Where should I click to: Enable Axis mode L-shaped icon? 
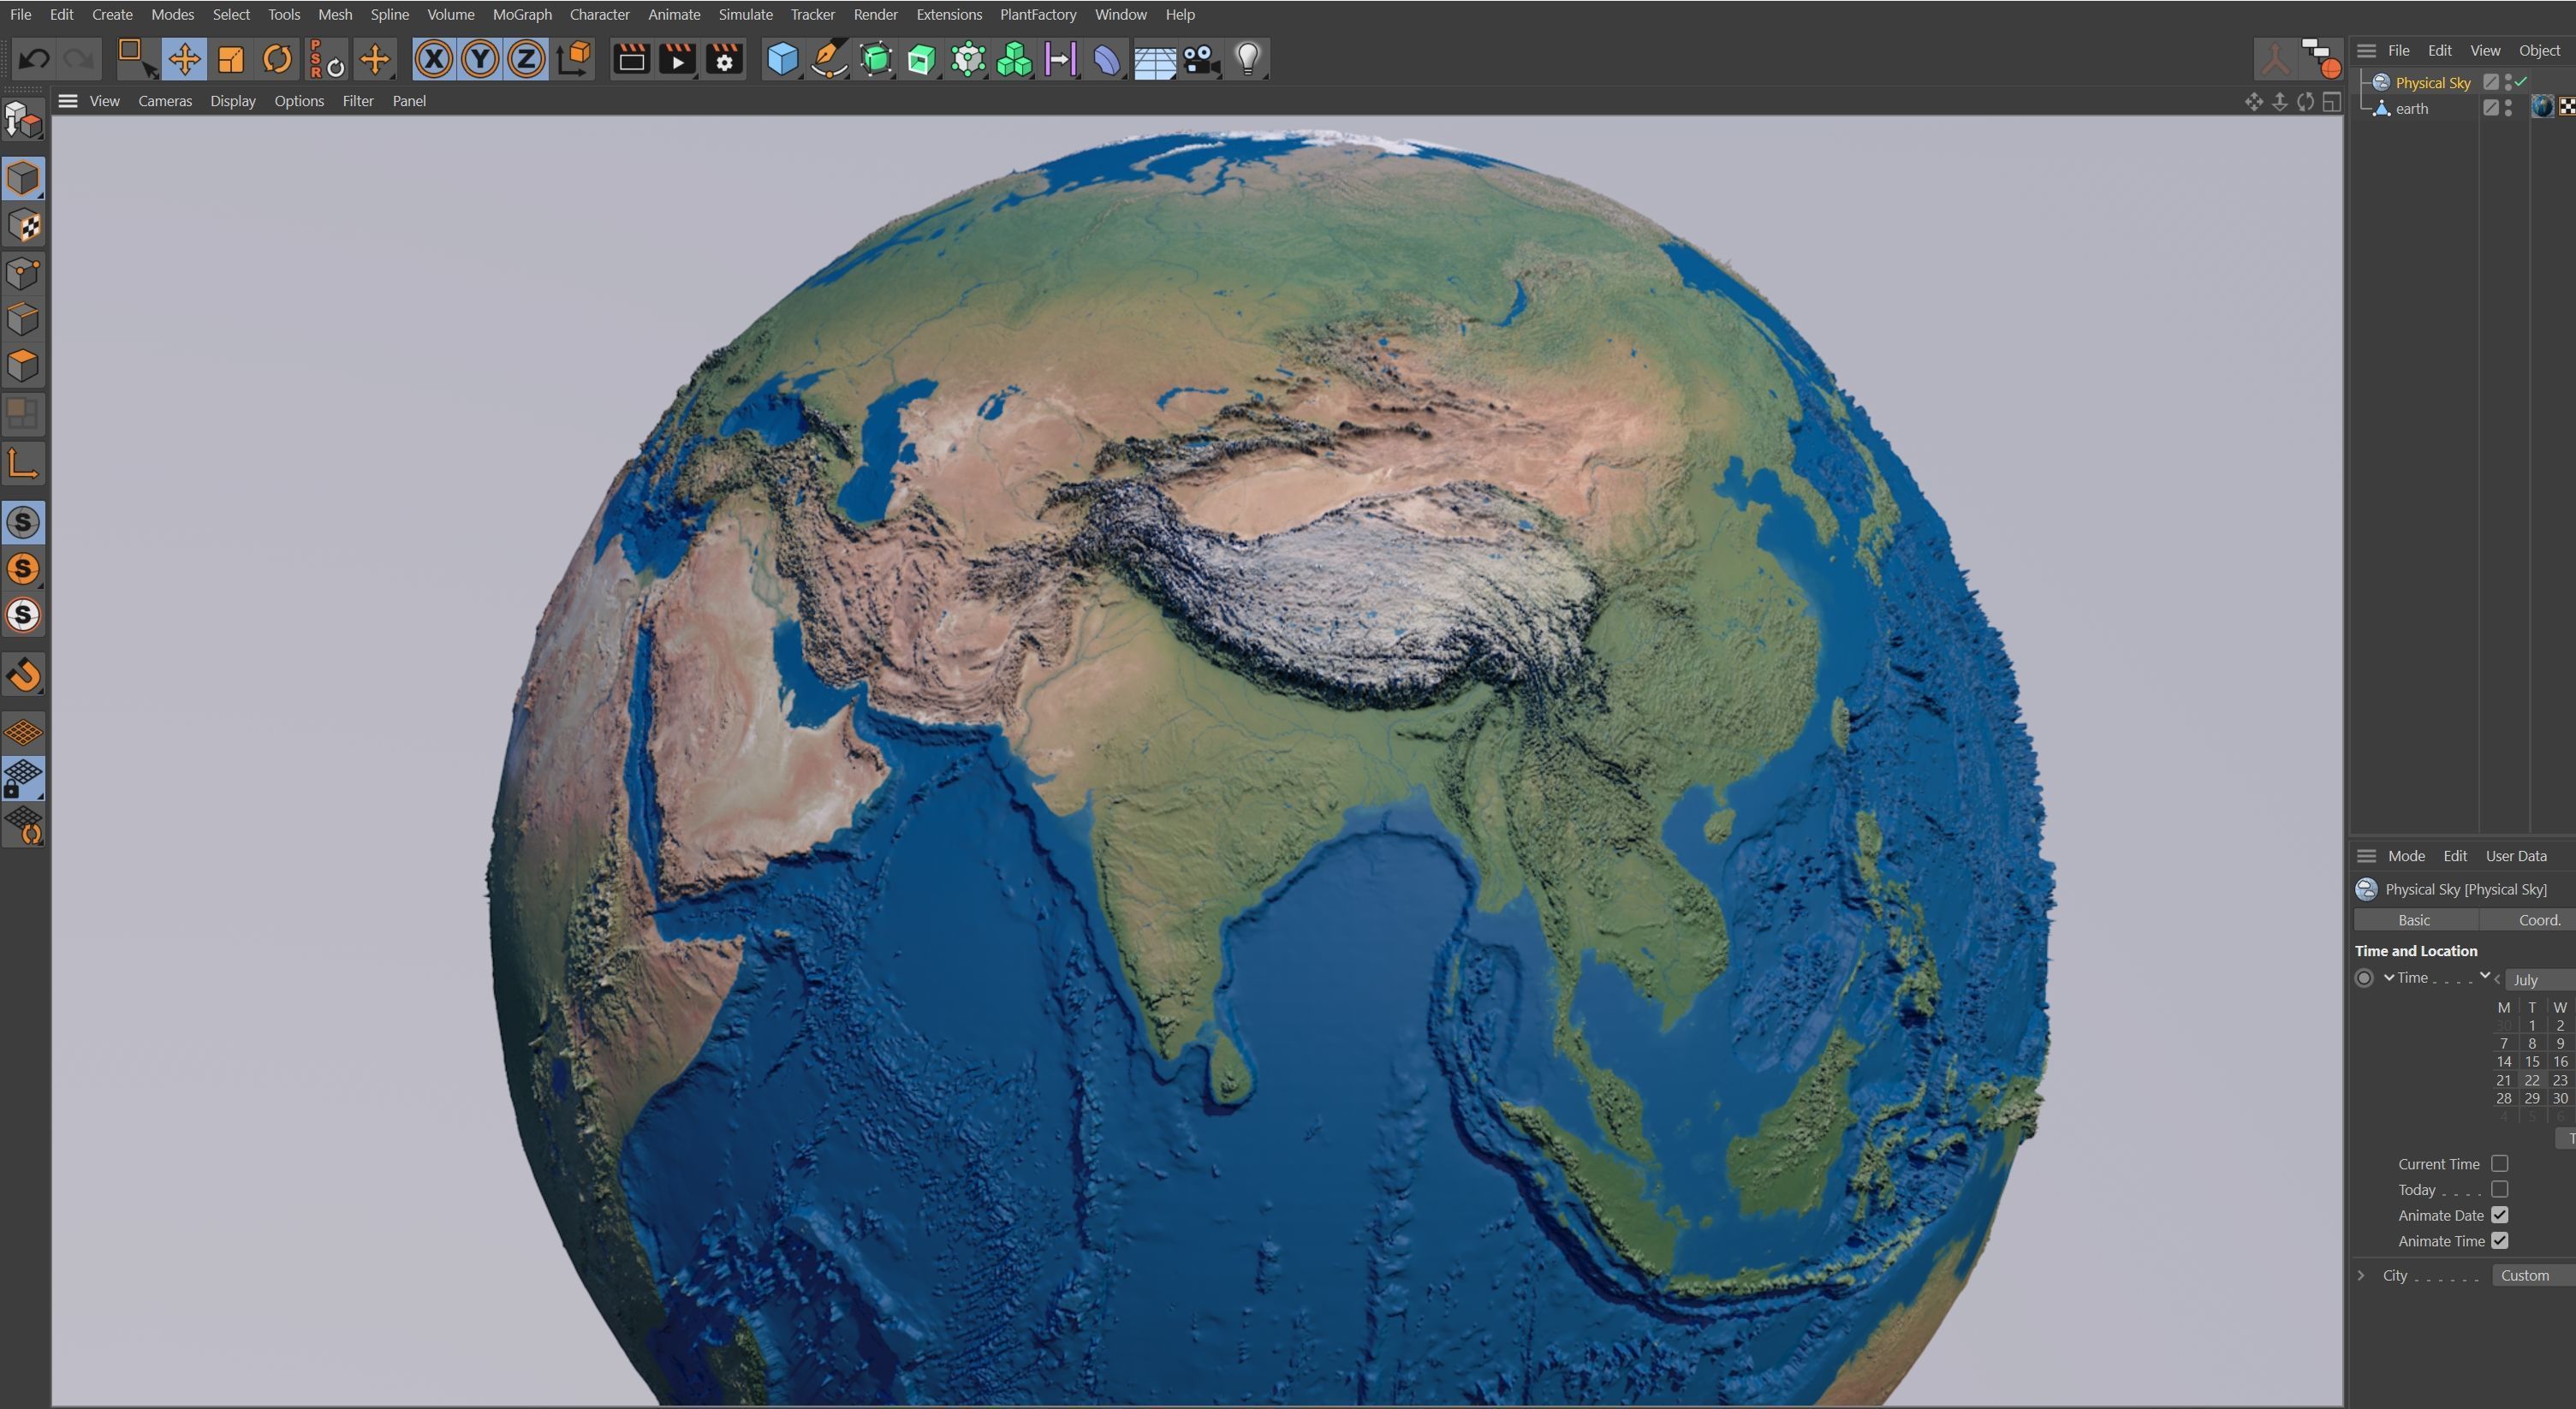click(x=23, y=463)
